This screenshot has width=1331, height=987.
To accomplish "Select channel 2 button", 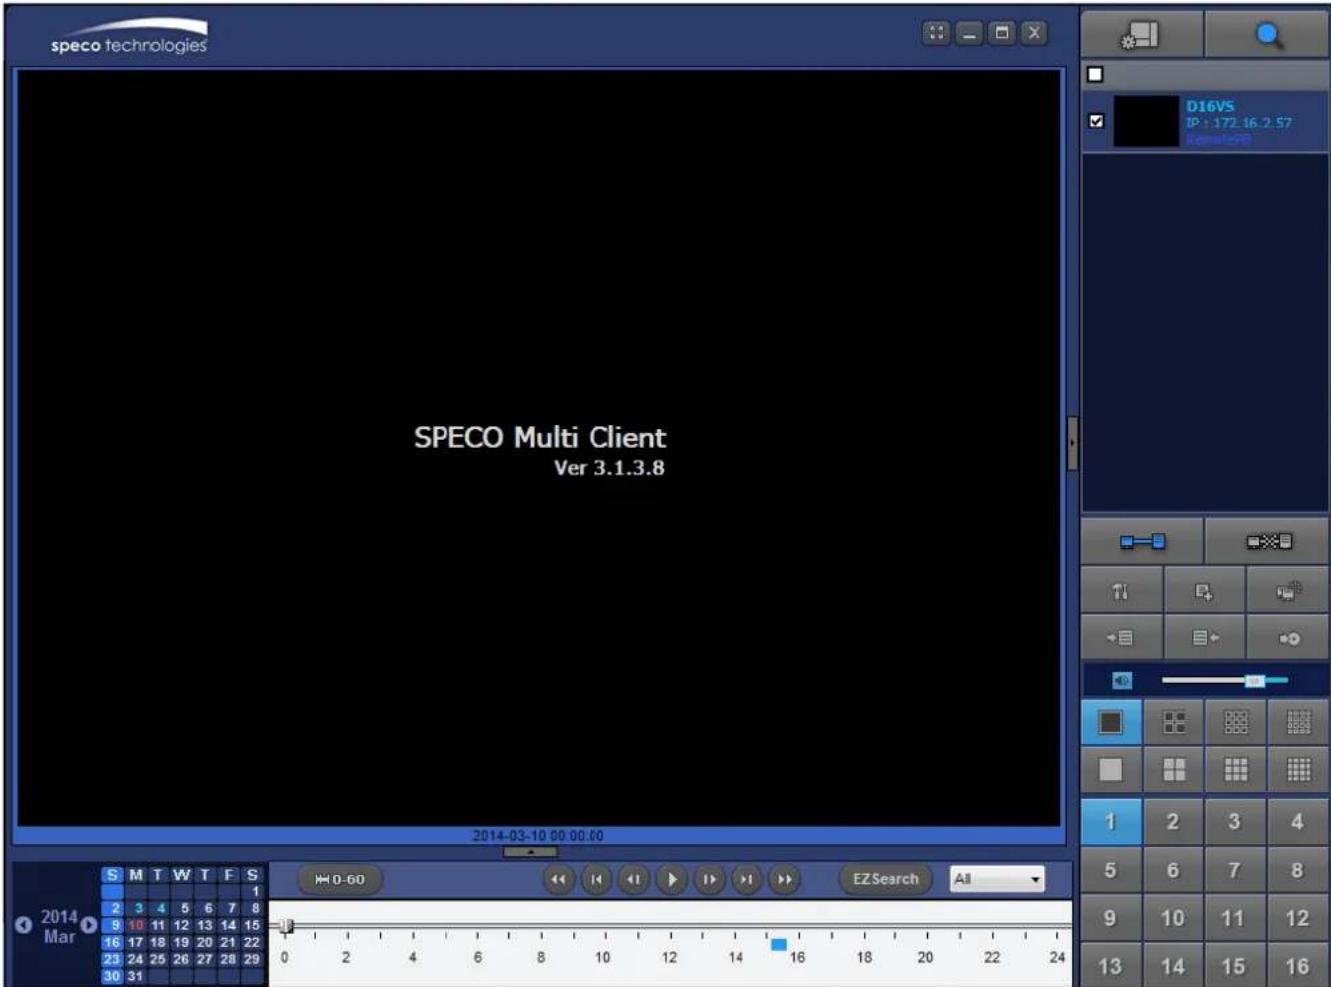I will pos(1173,821).
